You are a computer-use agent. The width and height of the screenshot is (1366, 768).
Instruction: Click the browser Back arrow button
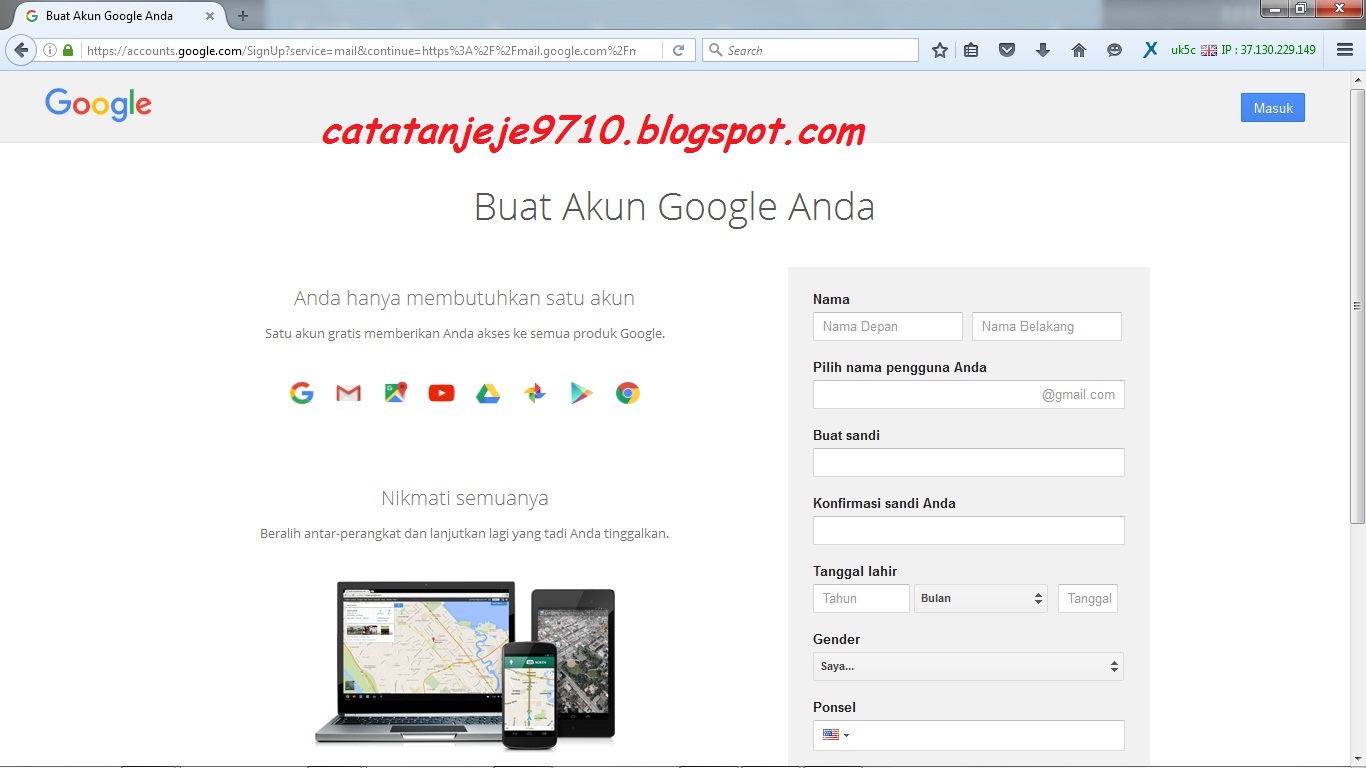21,50
